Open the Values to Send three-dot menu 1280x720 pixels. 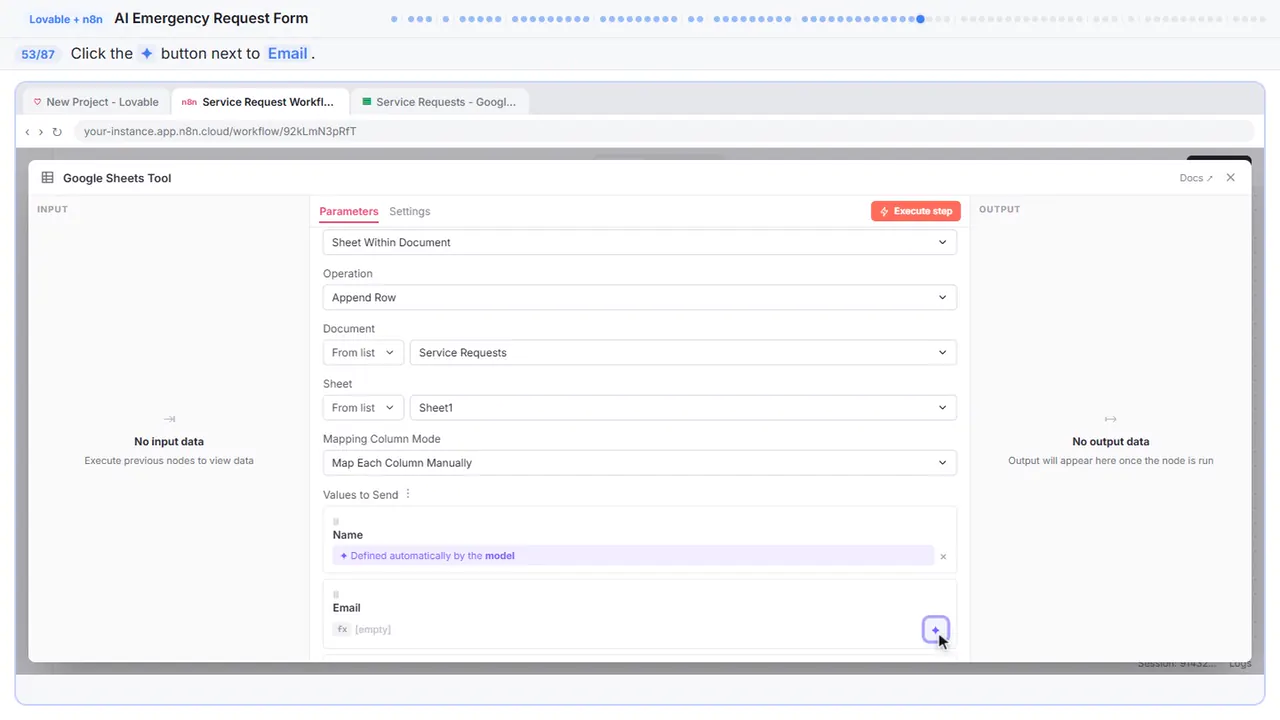[408, 495]
